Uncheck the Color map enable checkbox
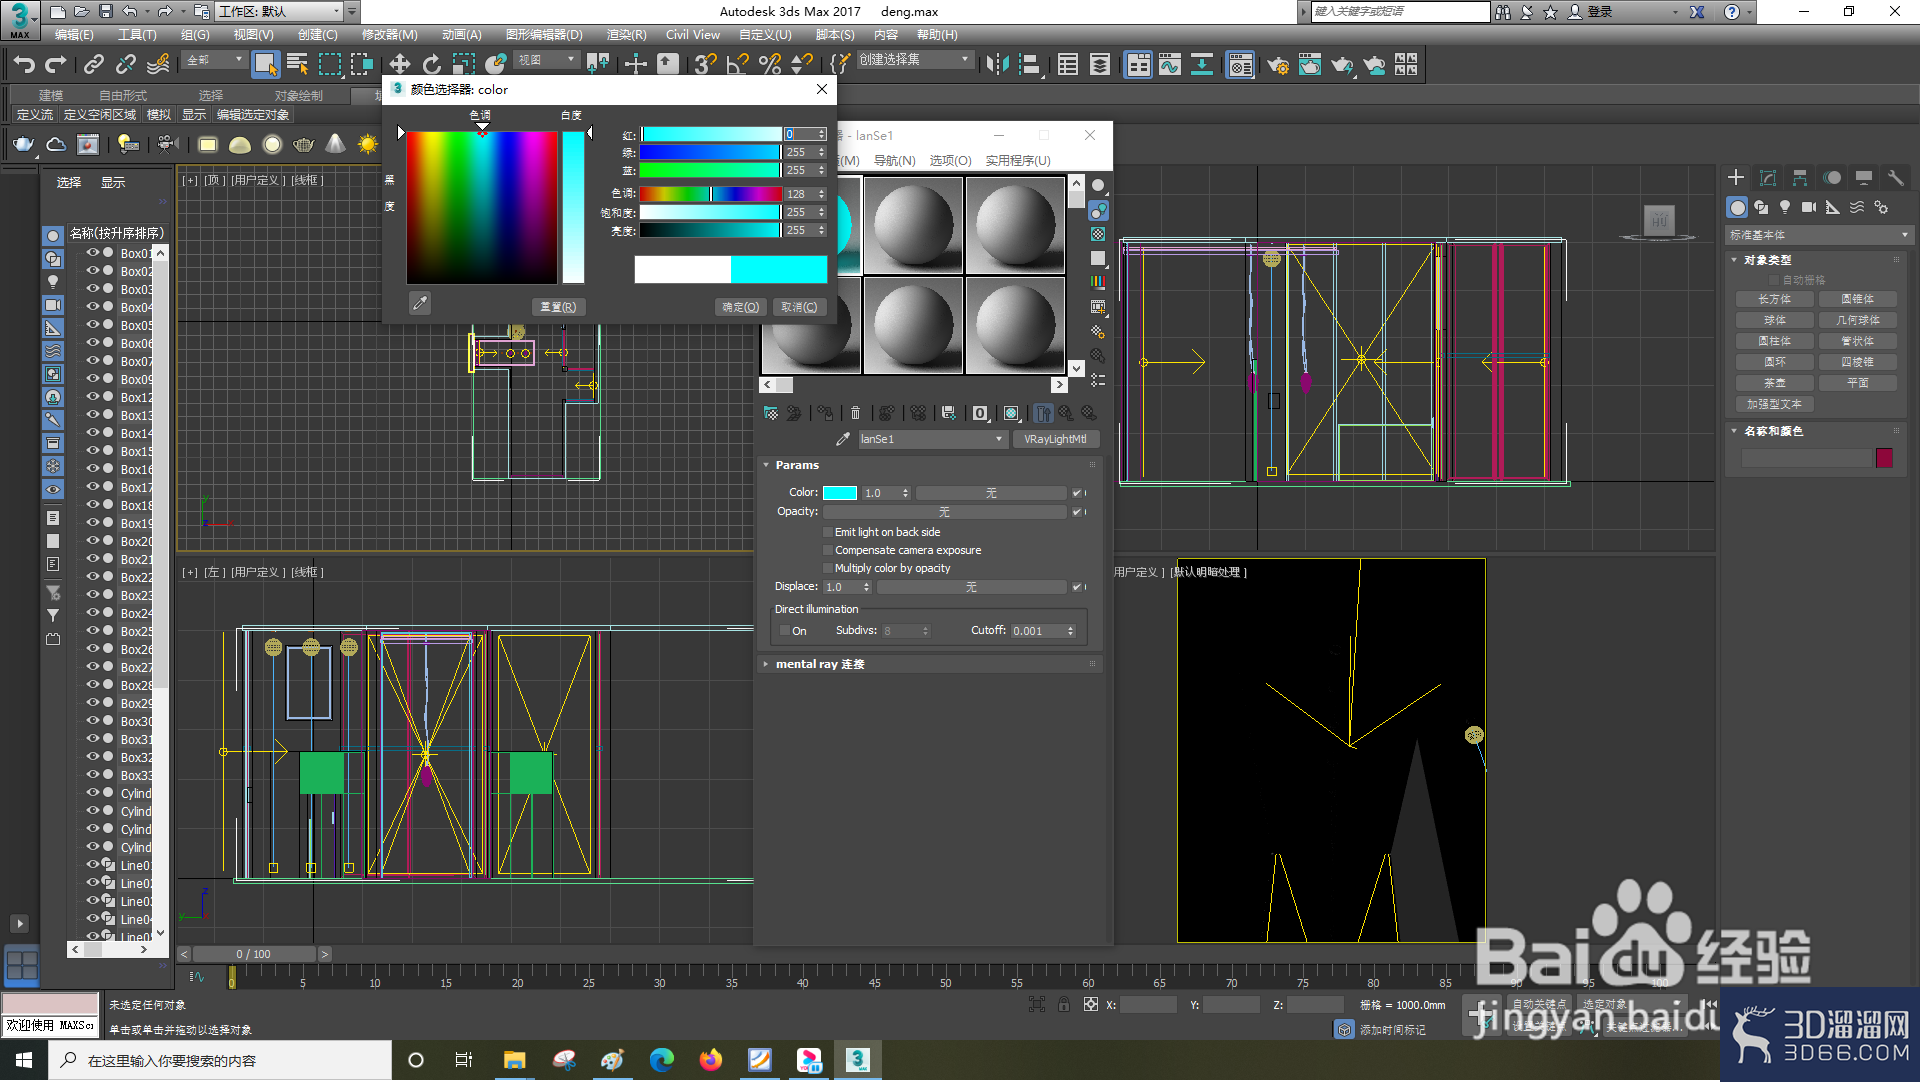 (x=1077, y=493)
